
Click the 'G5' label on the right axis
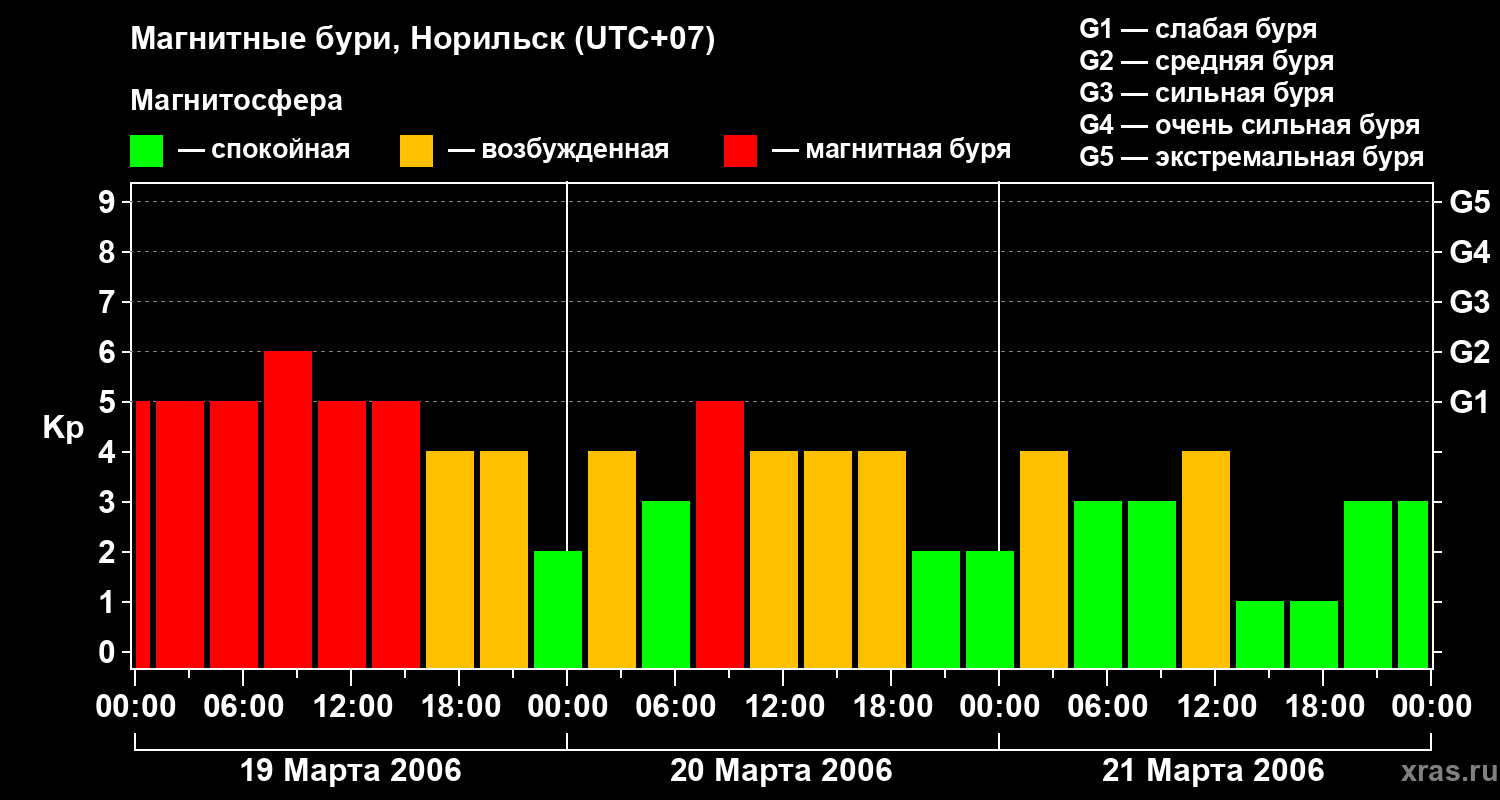[x=1469, y=202]
